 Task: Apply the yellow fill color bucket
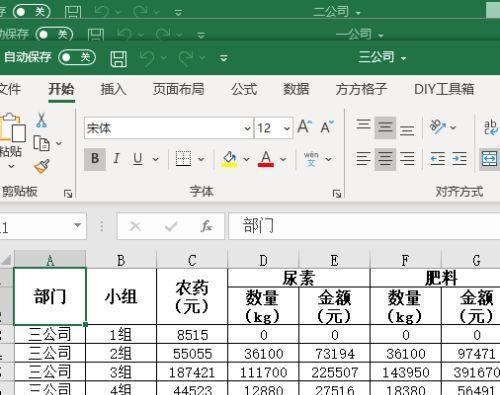pyautogui.click(x=229, y=159)
